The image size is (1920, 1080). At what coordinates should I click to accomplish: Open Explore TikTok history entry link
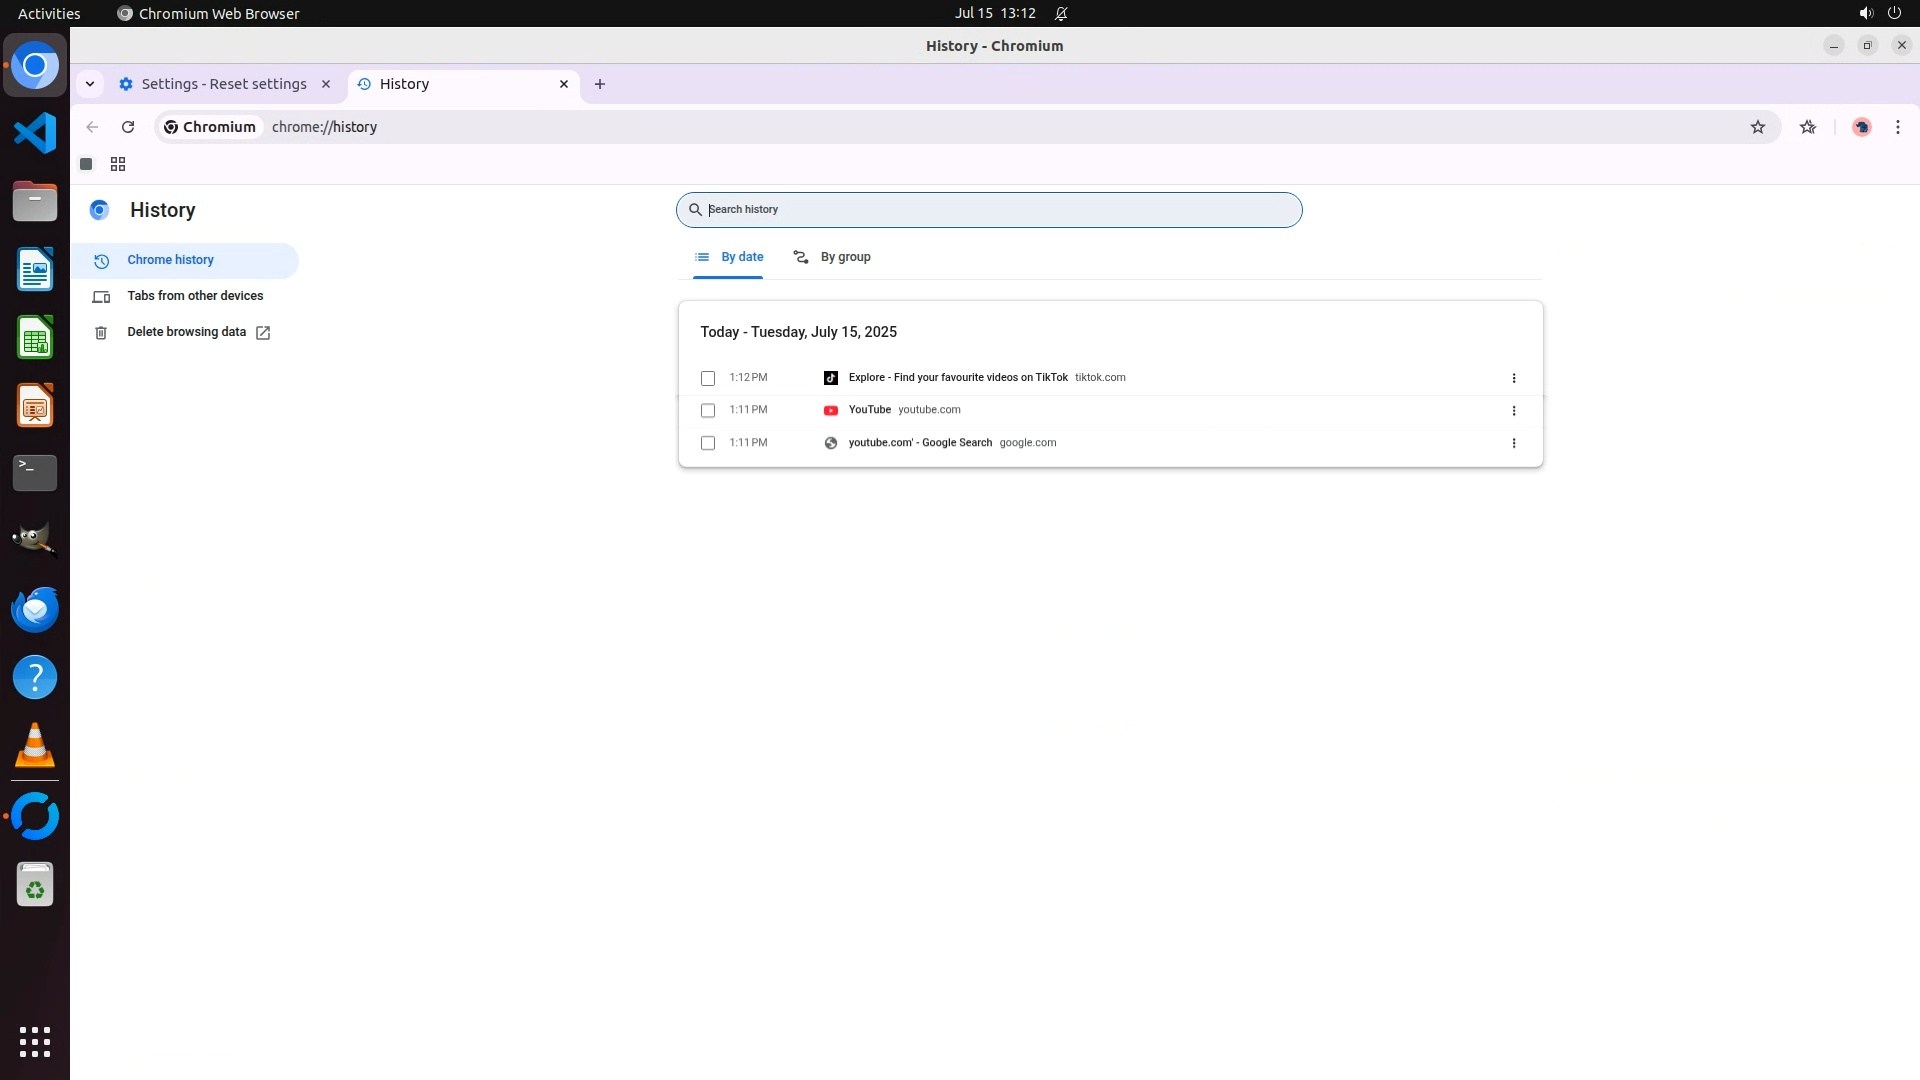coord(957,378)
